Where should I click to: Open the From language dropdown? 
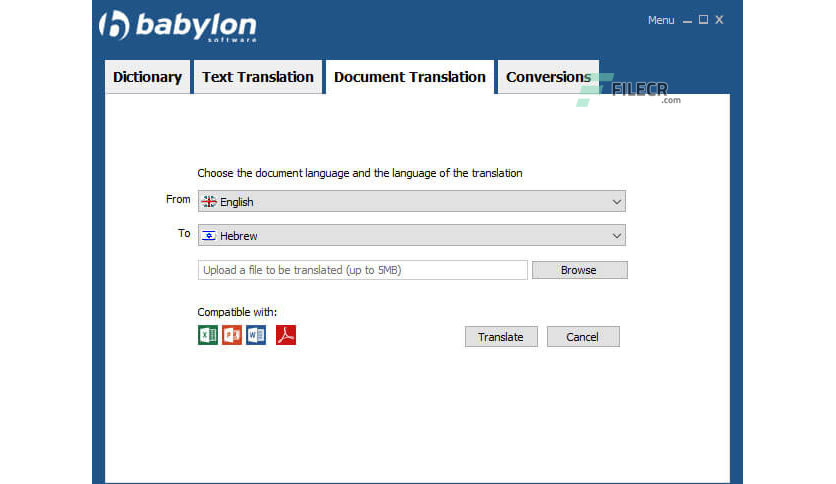tap(412, 201)
